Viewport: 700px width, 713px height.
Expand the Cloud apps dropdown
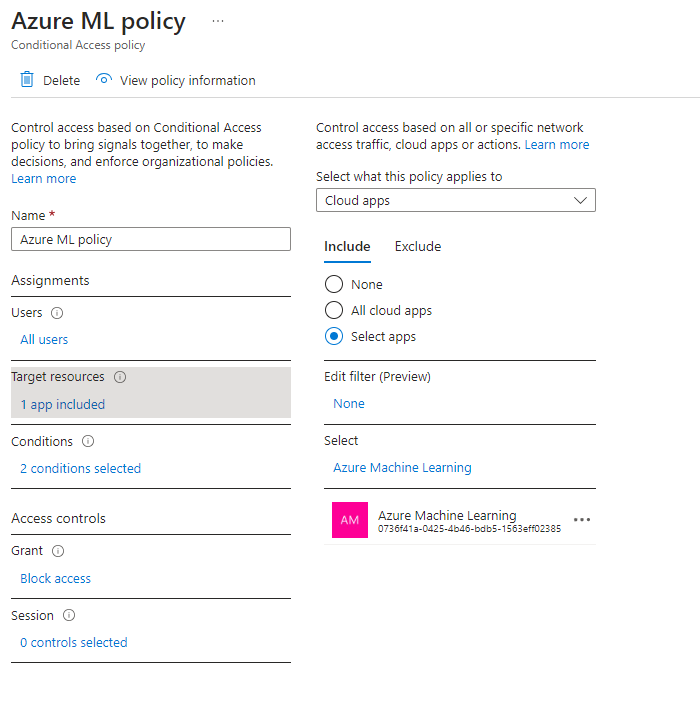(456, 201)
